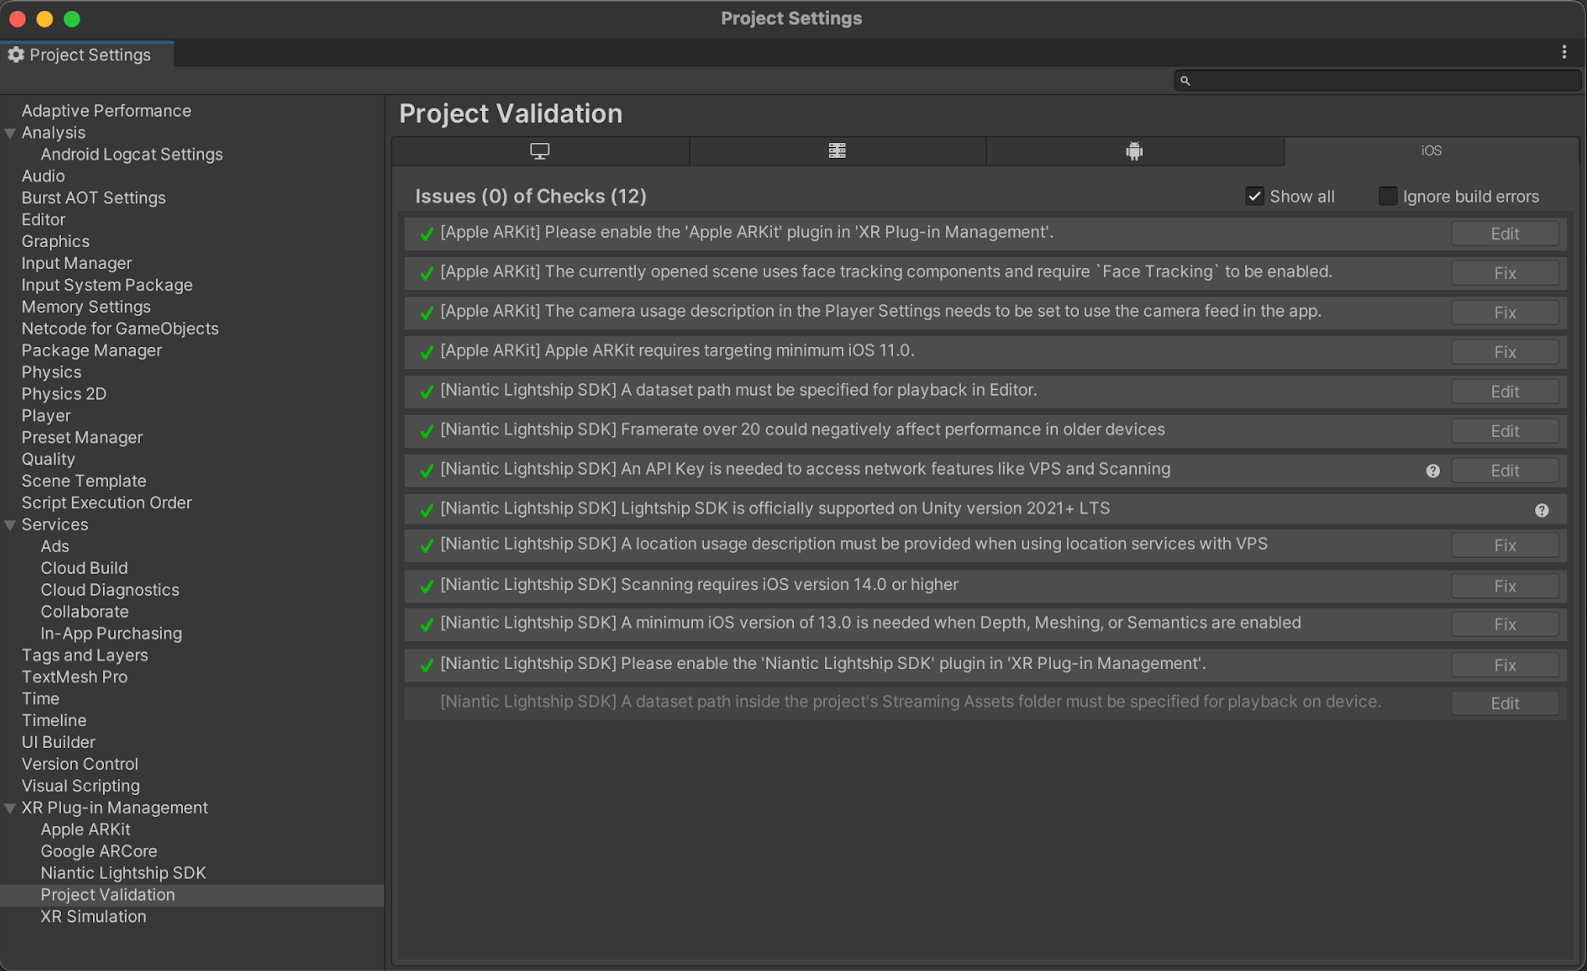The height and width of the screenshot is (971, 1587).
Task: Select Niantic Lightship SDK in sidebar
Action: [x=123, y=873]
